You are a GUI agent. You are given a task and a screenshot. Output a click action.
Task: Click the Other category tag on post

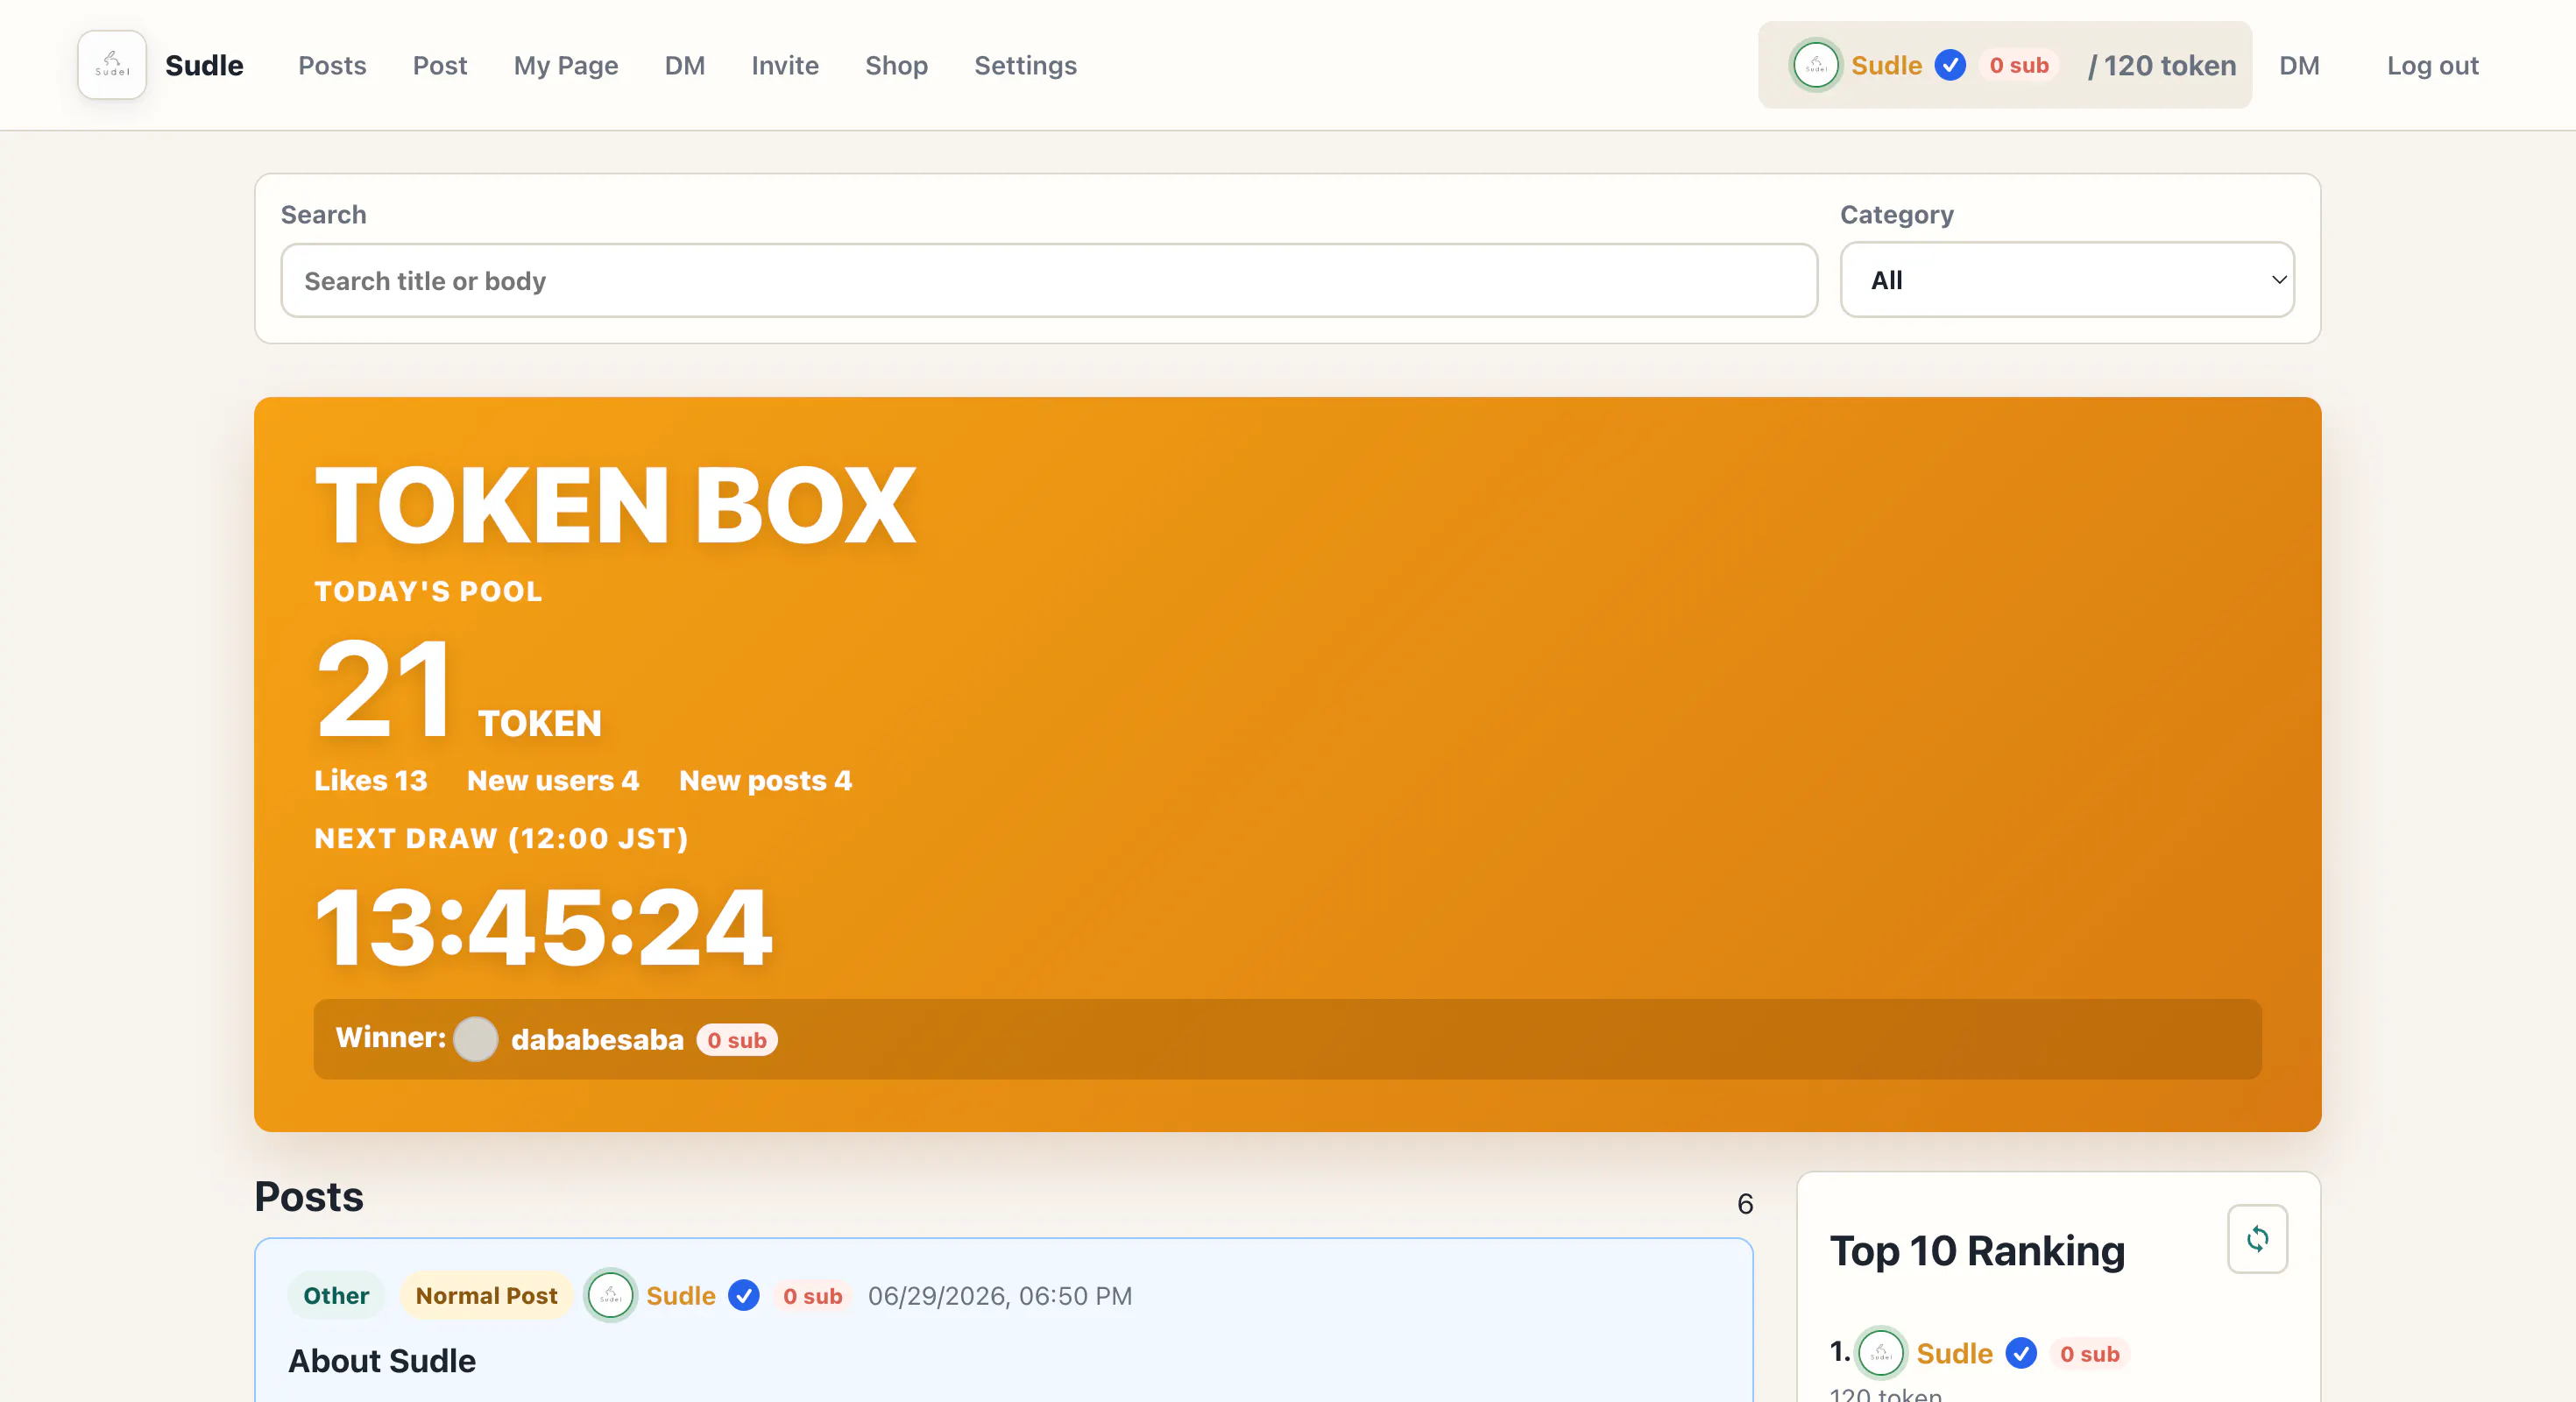tap(336, 1295)
